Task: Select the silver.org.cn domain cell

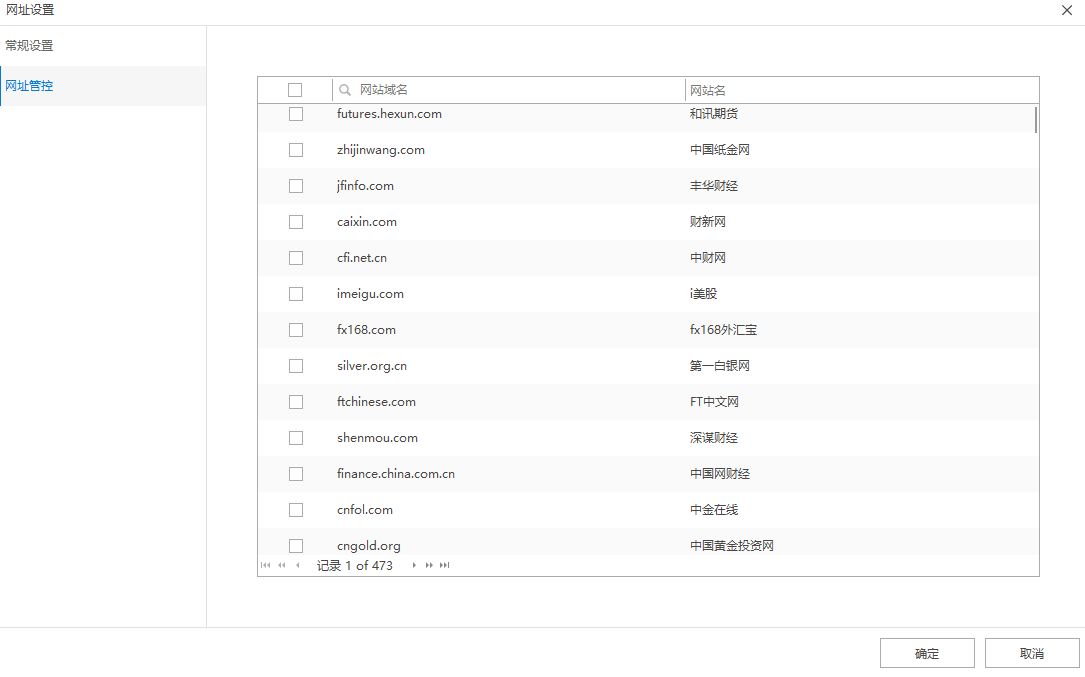Action: point(372,365)
